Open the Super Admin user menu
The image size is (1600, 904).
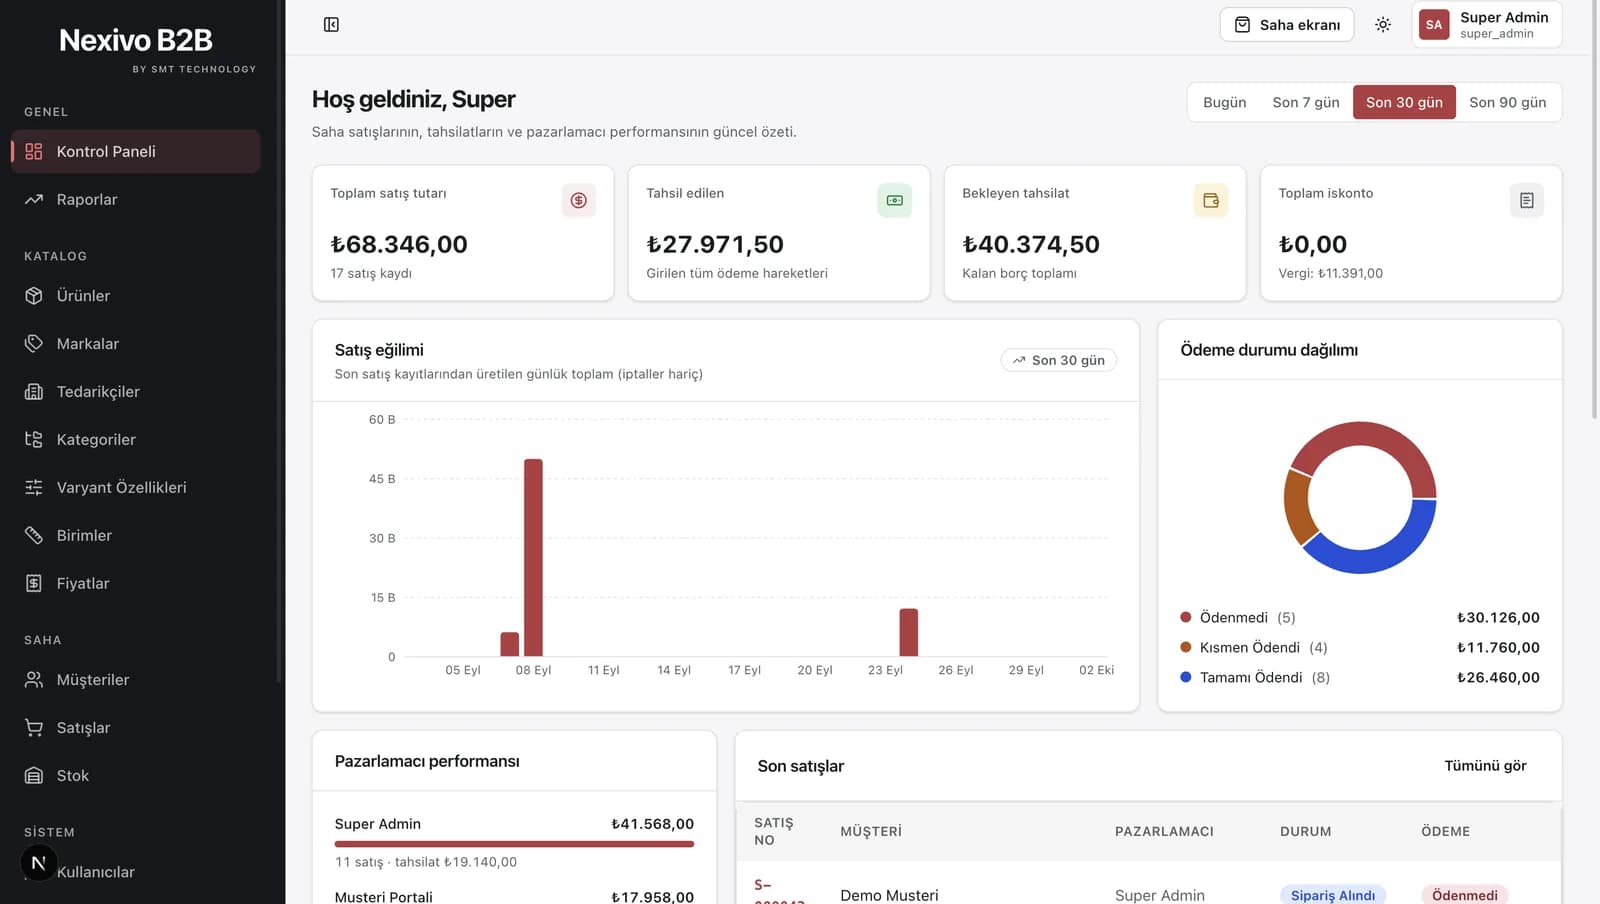[1487, 25]
